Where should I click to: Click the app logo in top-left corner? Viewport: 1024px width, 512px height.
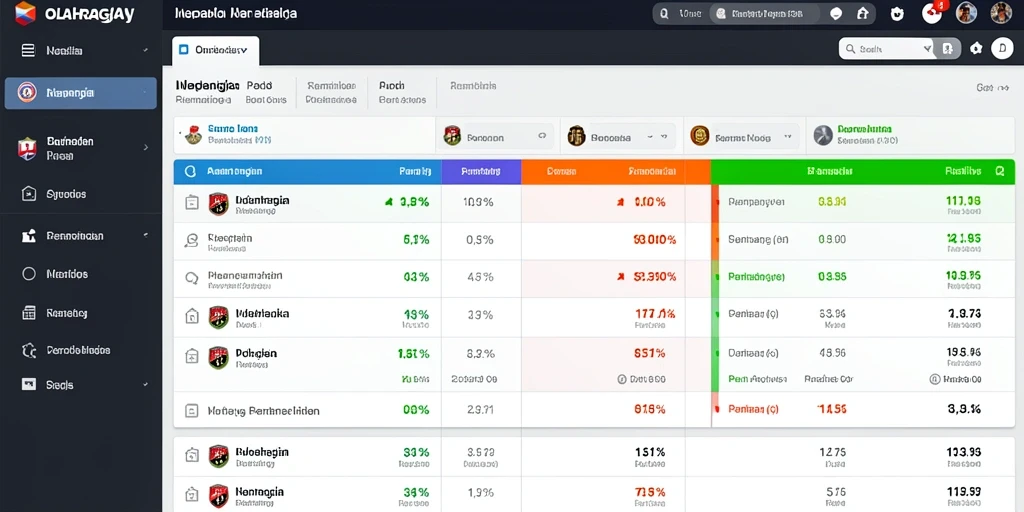coord(25,13)
